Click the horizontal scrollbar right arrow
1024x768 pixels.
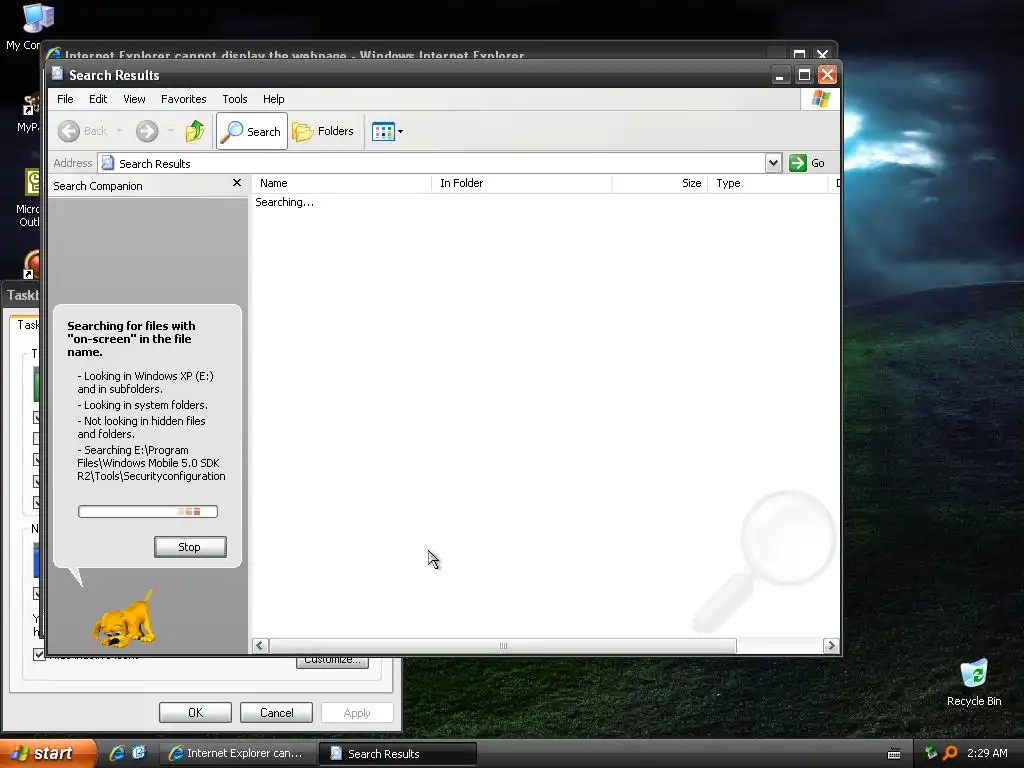tap(831, 646)
